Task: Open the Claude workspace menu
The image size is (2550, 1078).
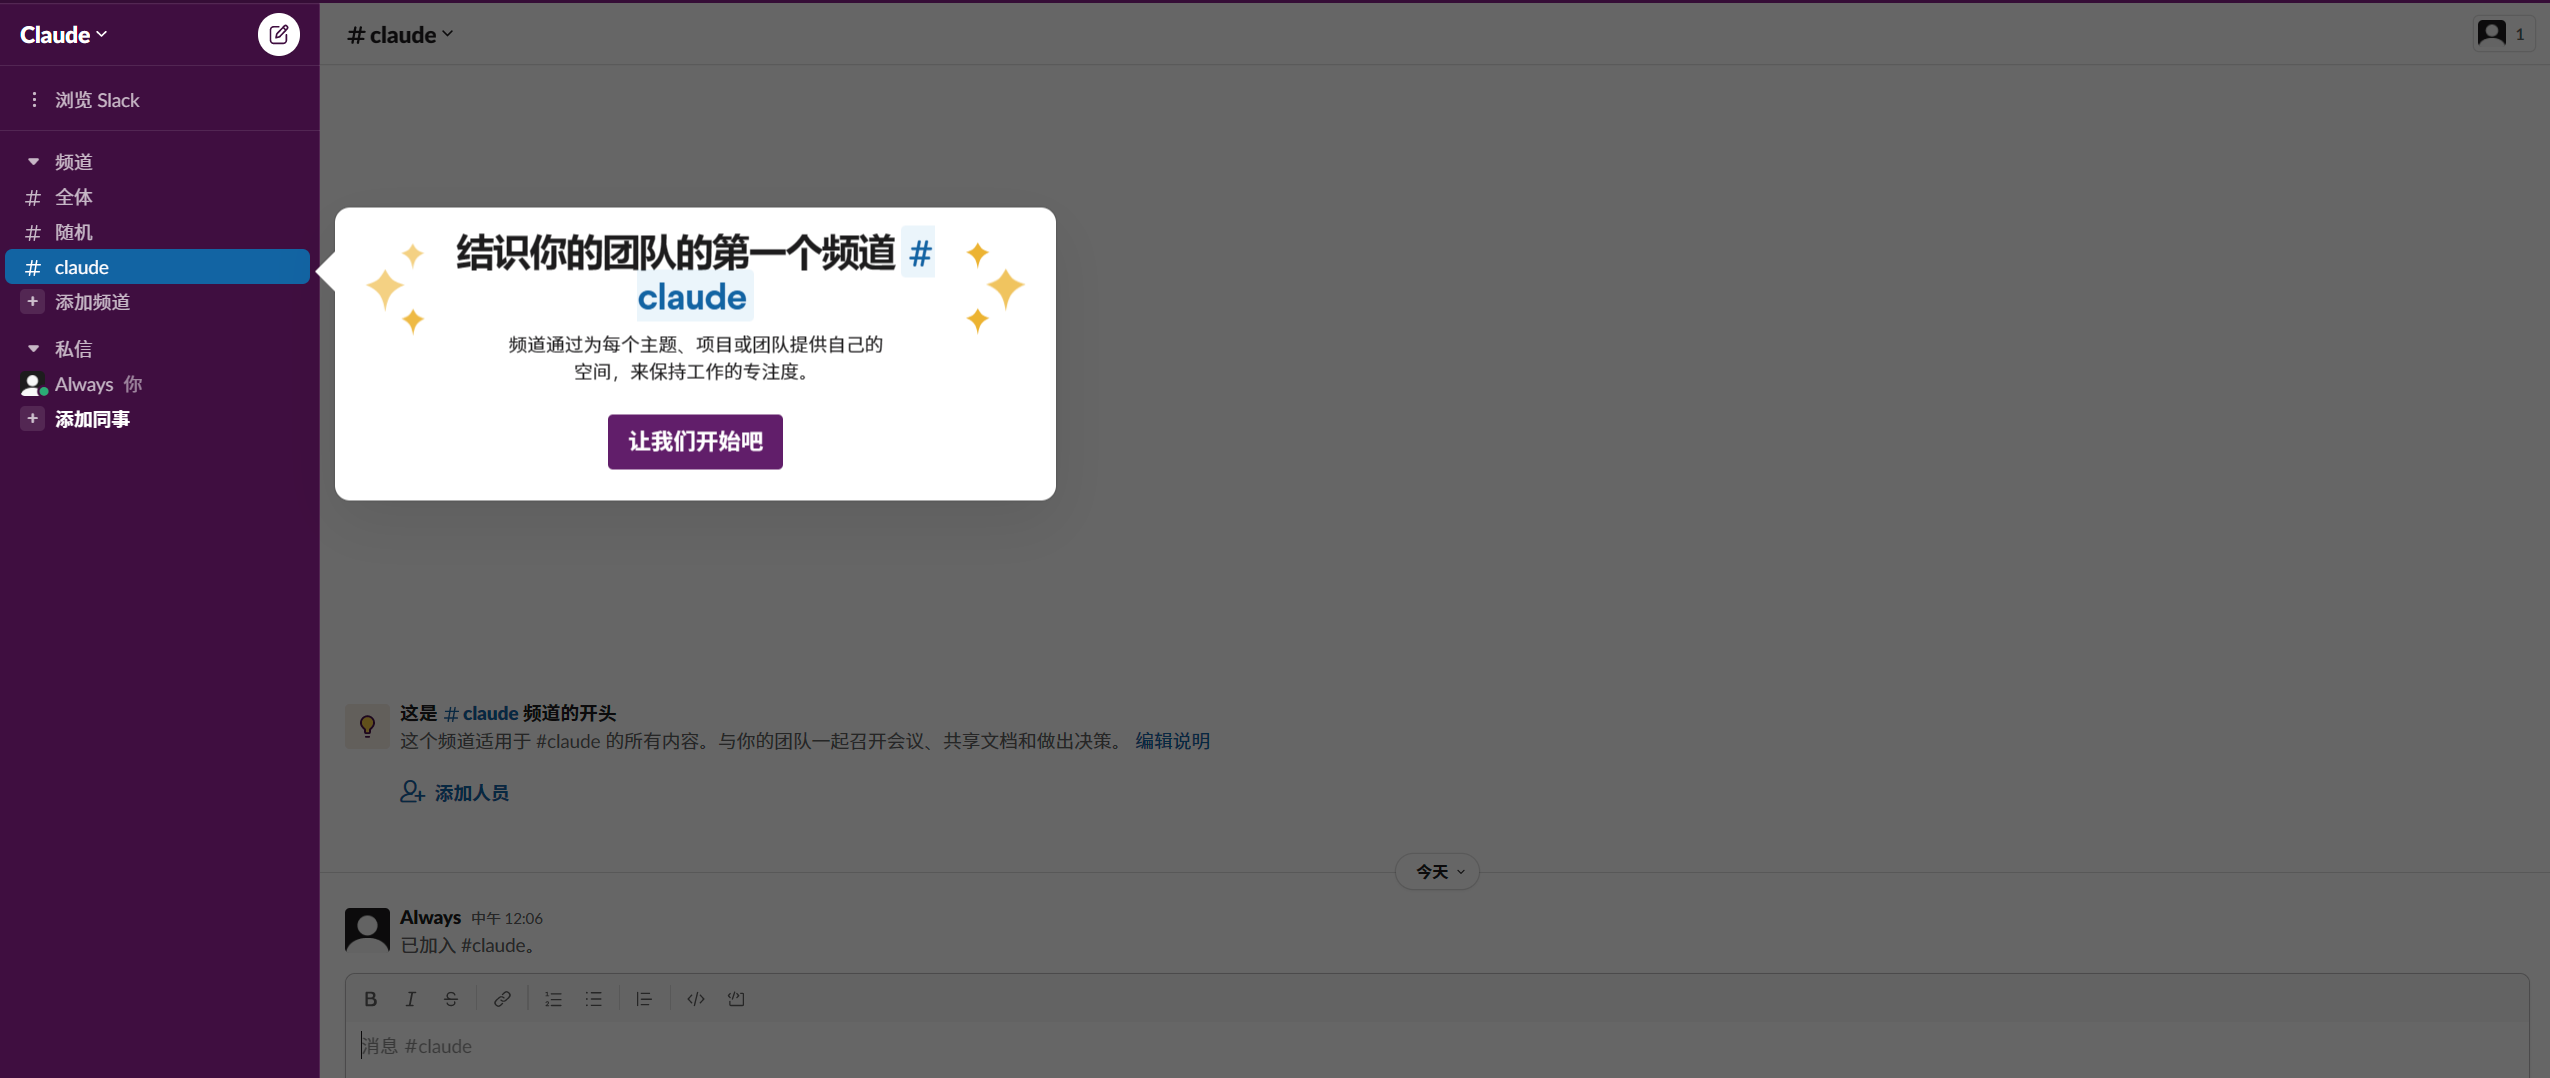Action: pyautogui.click(x=64, y=35)
